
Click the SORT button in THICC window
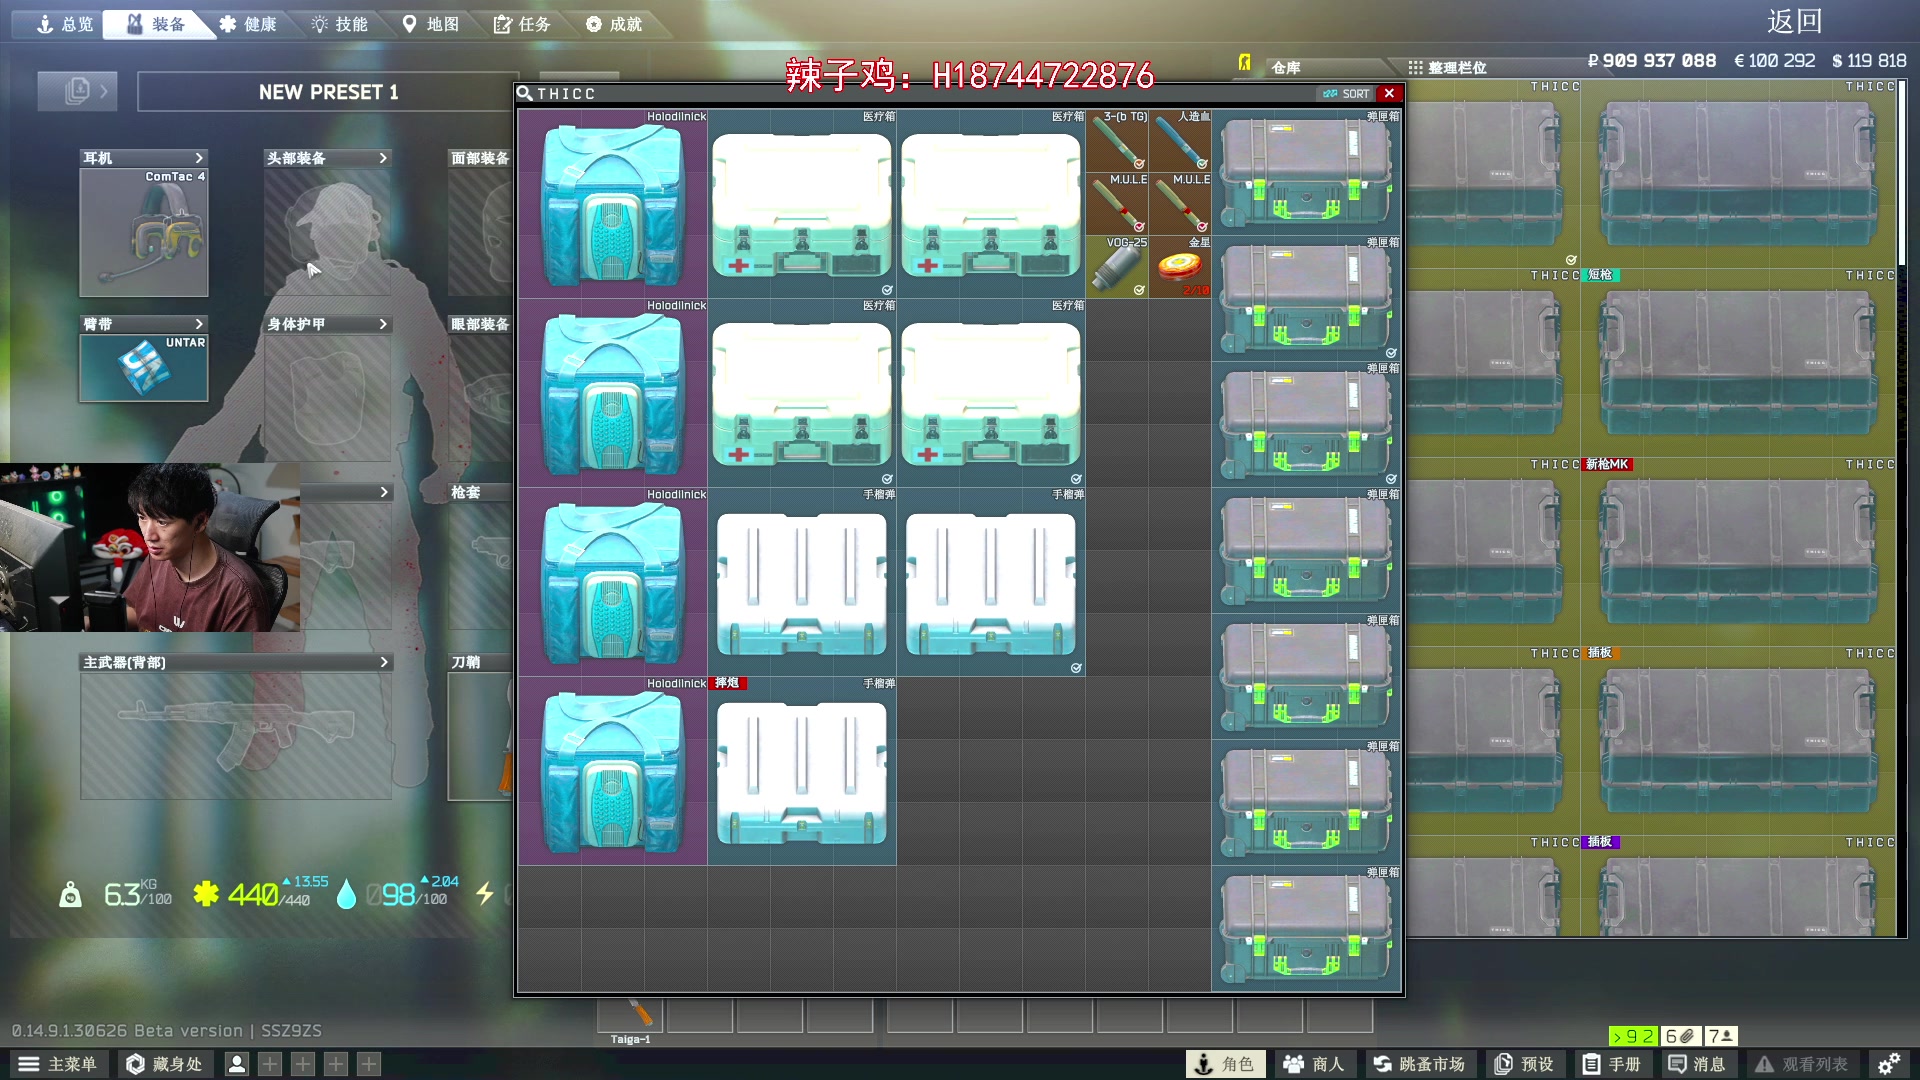tap(1346, 93)
